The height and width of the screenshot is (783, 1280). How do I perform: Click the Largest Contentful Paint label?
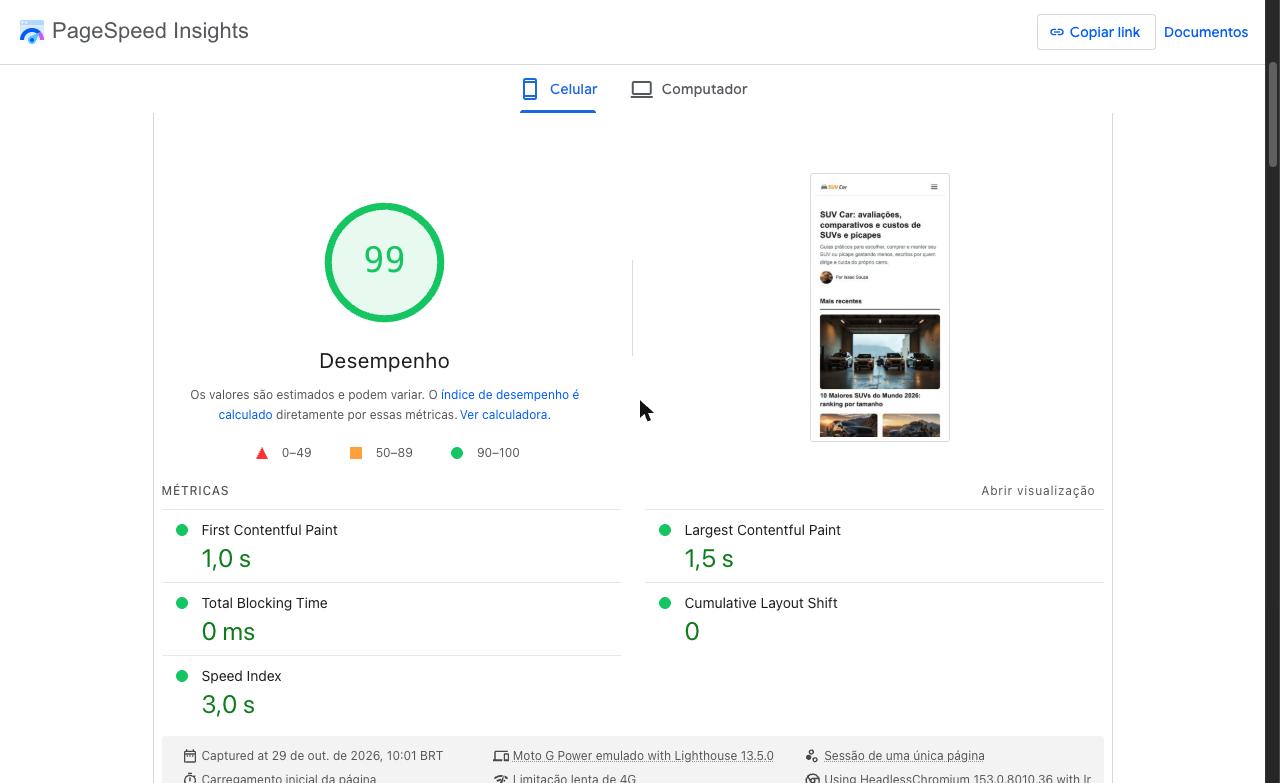tap(762, 530)
